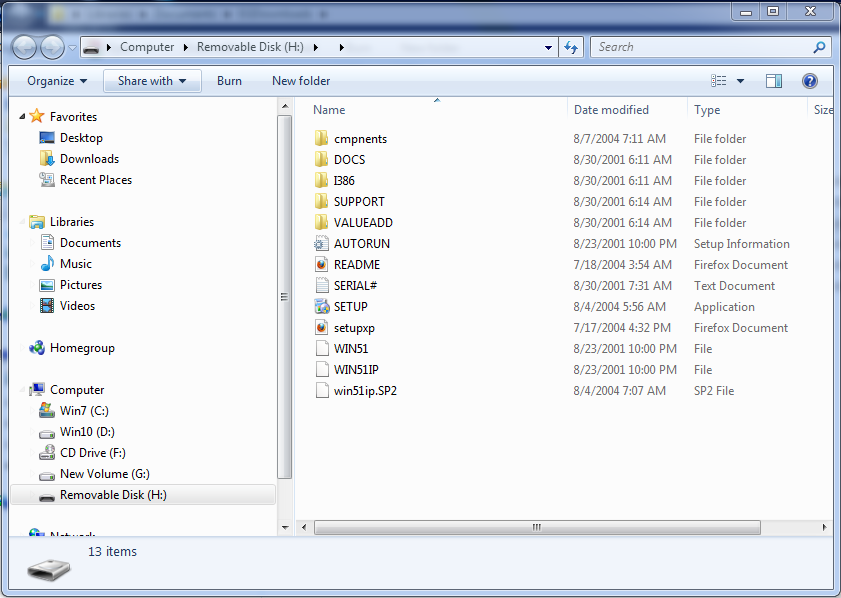Image resolution: width=841 pixels, height=598 pixels.
Task: Sort by the Name column header
Action: (329, 110)
